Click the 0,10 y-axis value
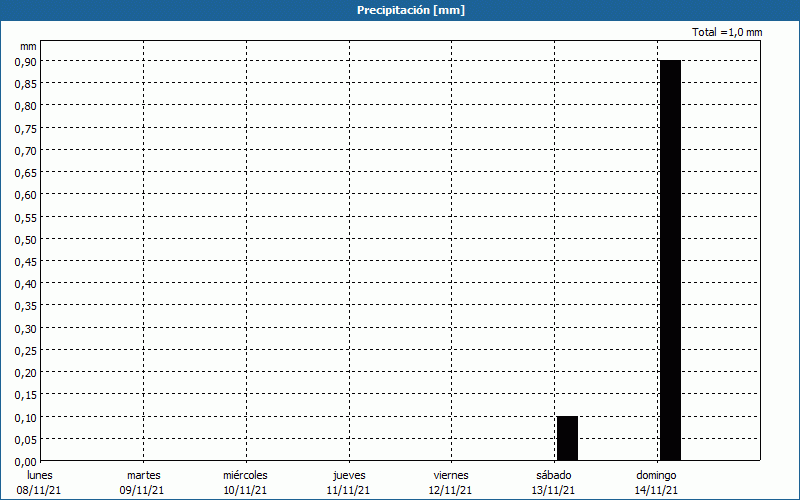Screen dimensions: 800x500 [x=26, y=417]
